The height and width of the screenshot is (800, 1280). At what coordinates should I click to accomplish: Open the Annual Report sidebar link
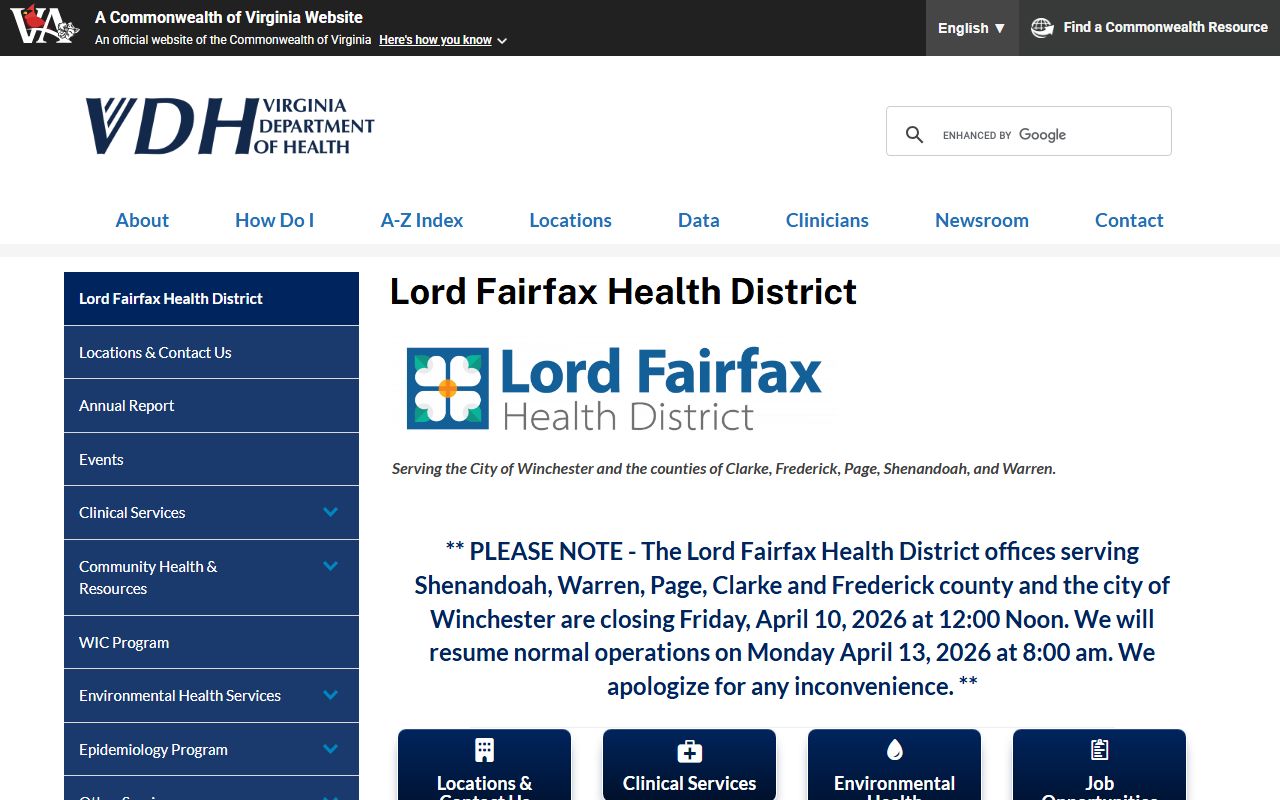pos(127,405)
